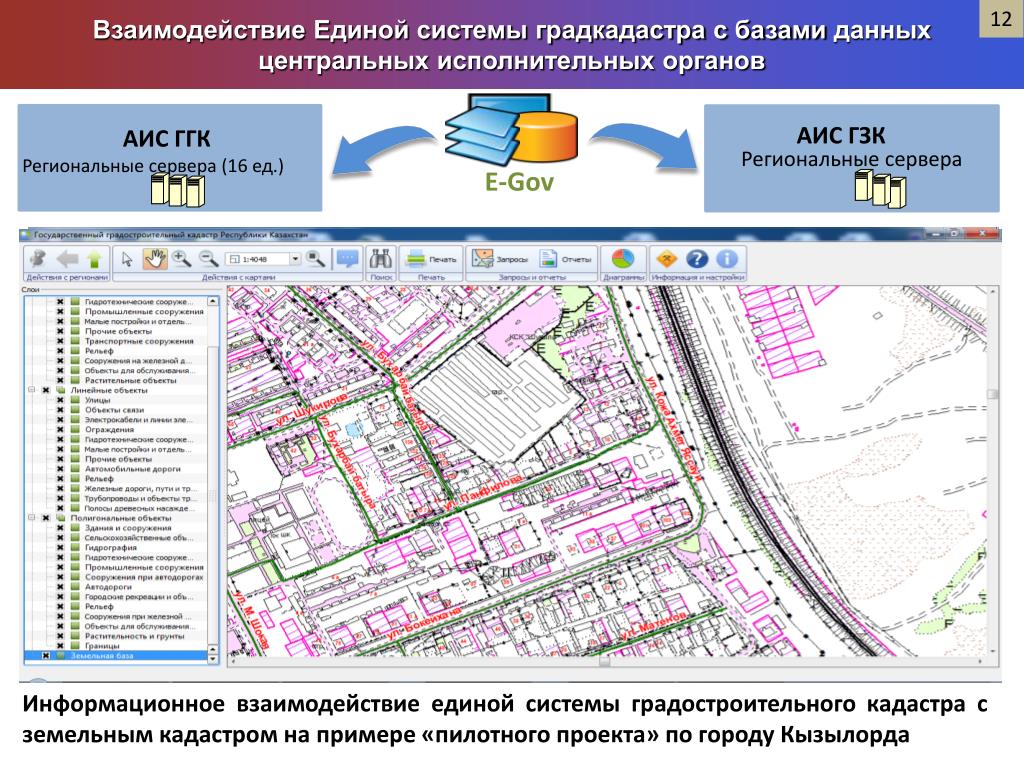This screenshot has height=768, width=1024.
Task: Click the folder icon of Линейные объекты
Action: (61, 390)
